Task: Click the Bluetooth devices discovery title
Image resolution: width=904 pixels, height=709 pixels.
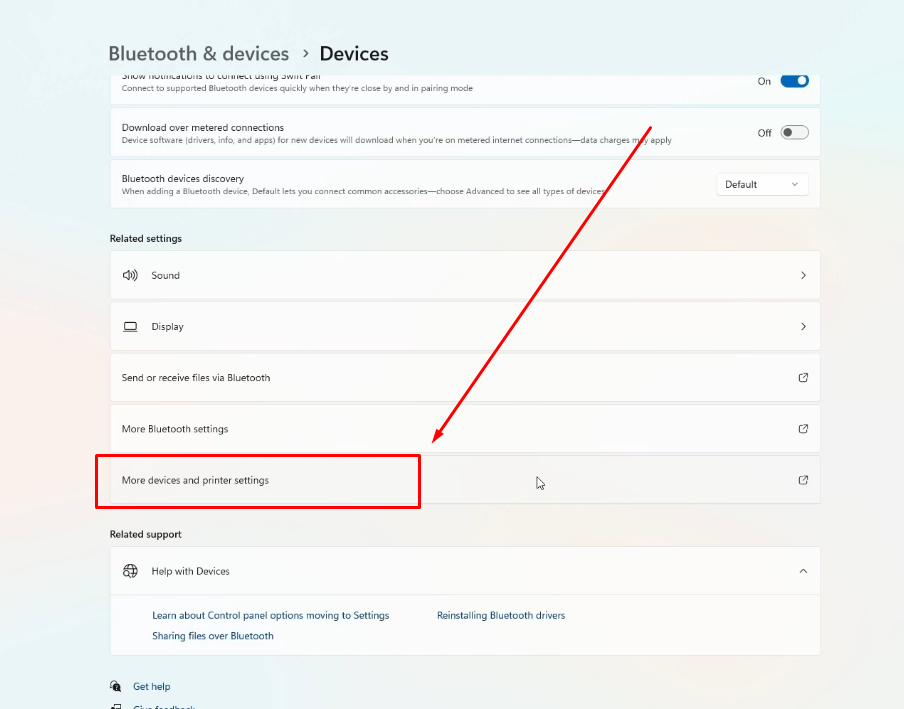Action: [x=183, y=179]
